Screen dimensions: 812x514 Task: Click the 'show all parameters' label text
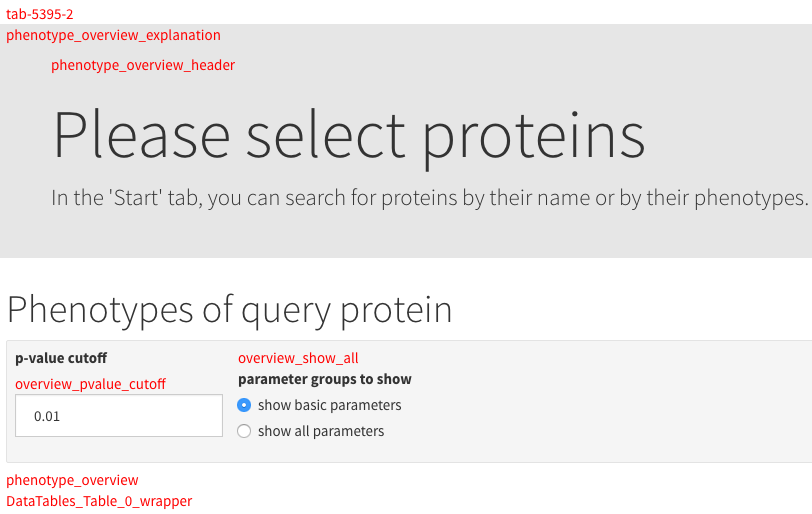click(320, 431)
